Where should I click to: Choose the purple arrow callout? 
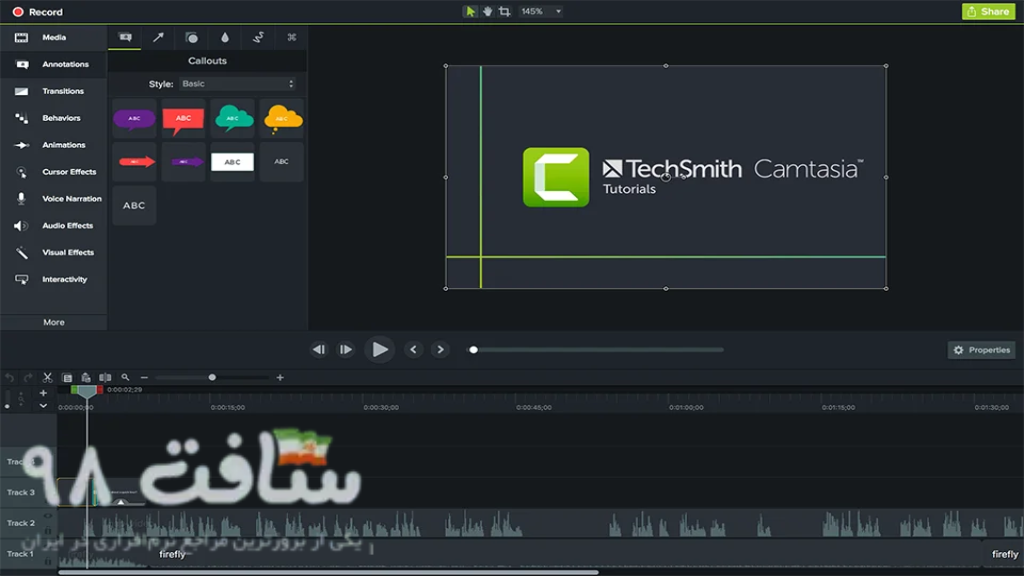[x=183, y=161]
